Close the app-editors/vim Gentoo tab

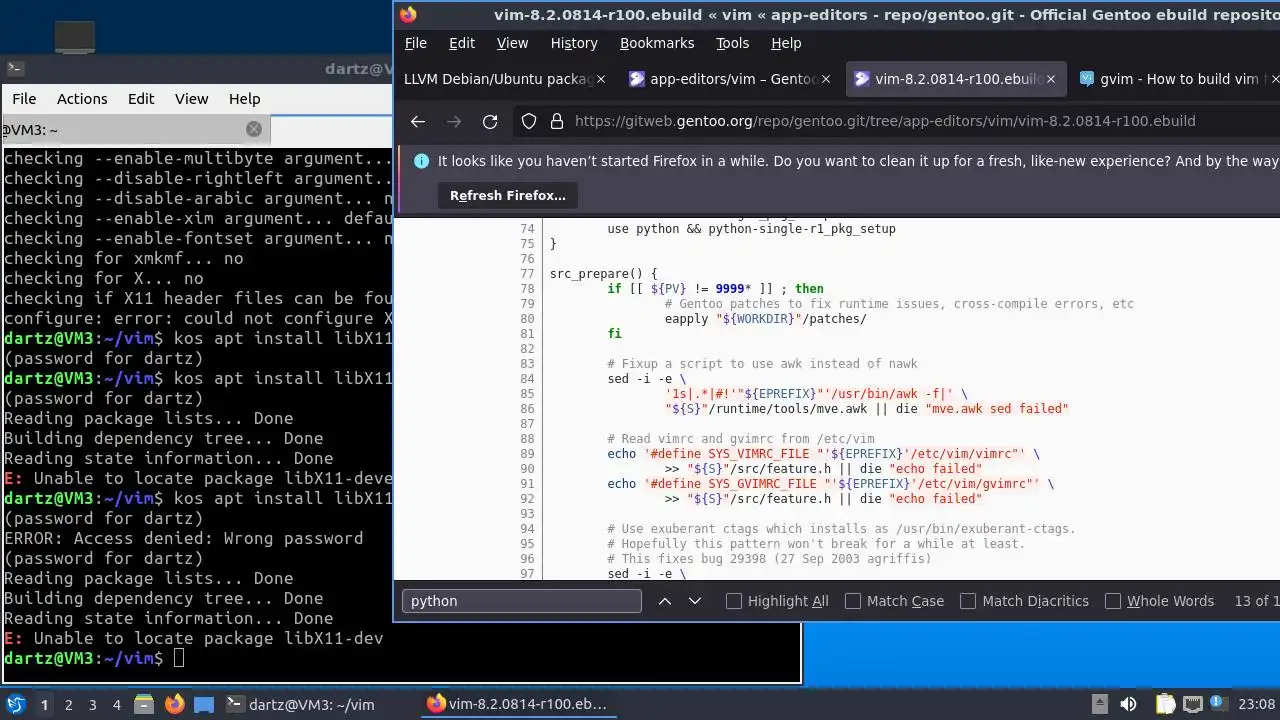[825, 79]
